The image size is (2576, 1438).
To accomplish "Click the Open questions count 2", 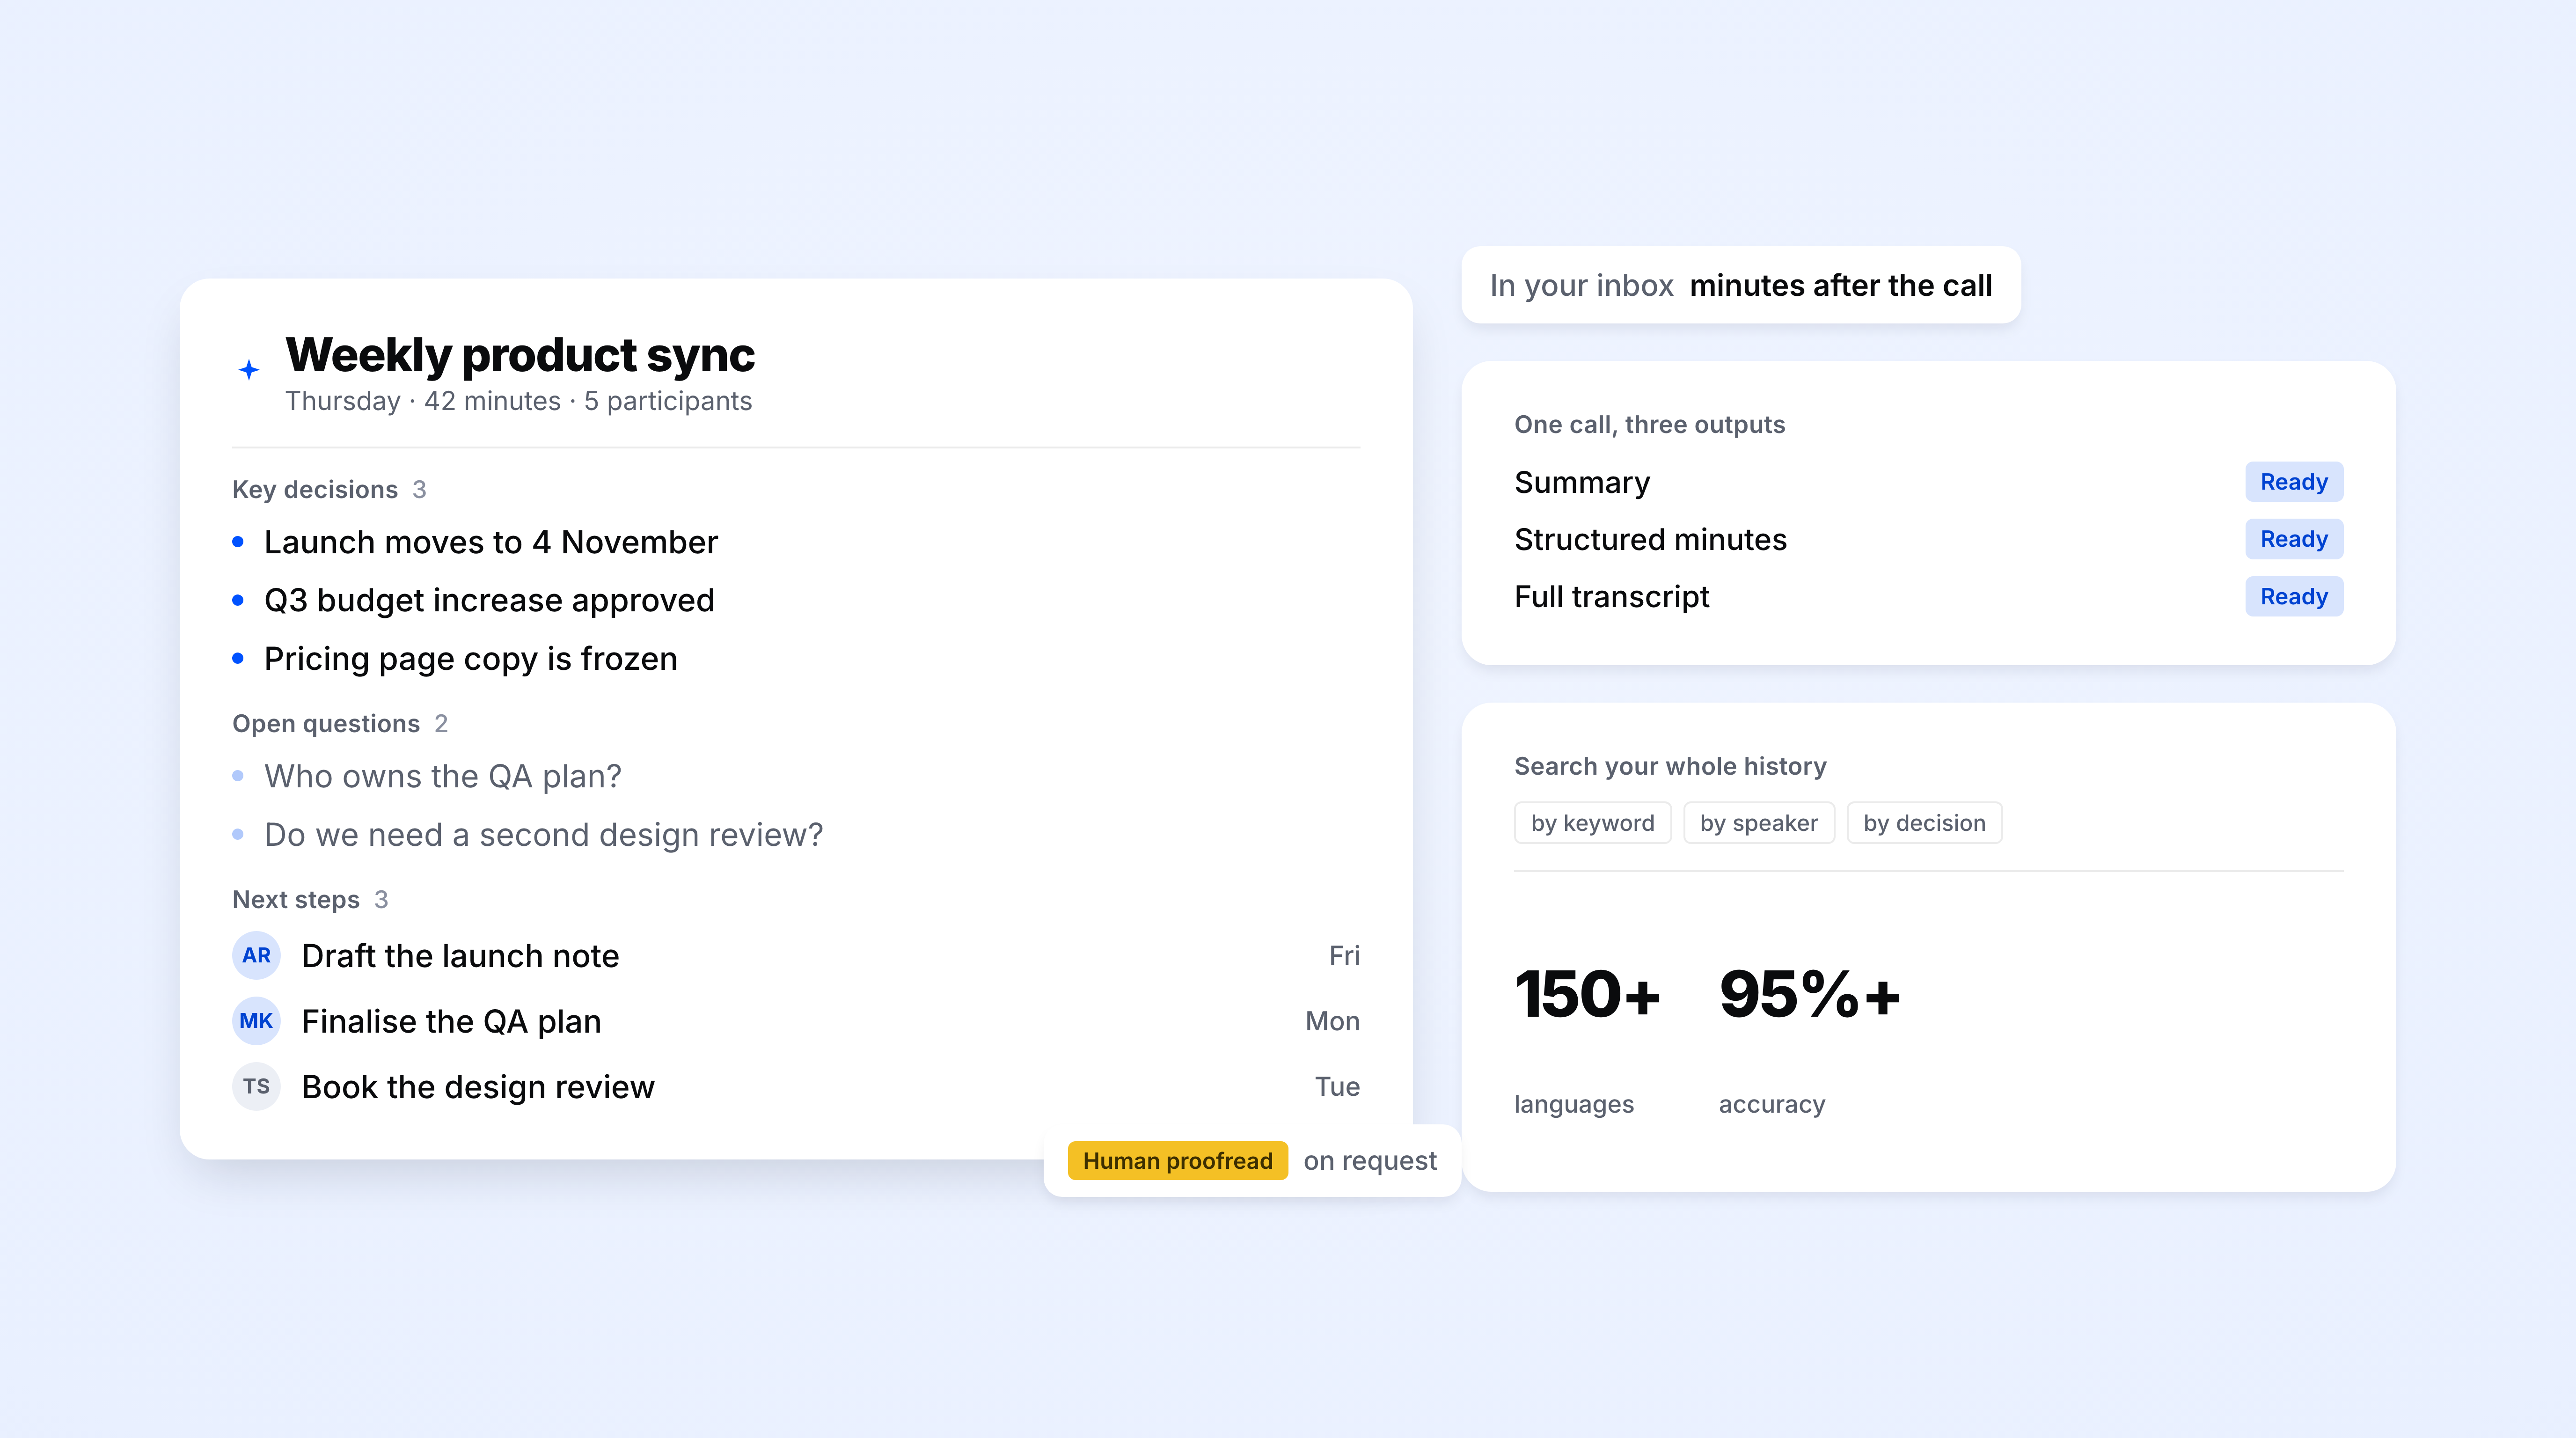I will [441, 723].
